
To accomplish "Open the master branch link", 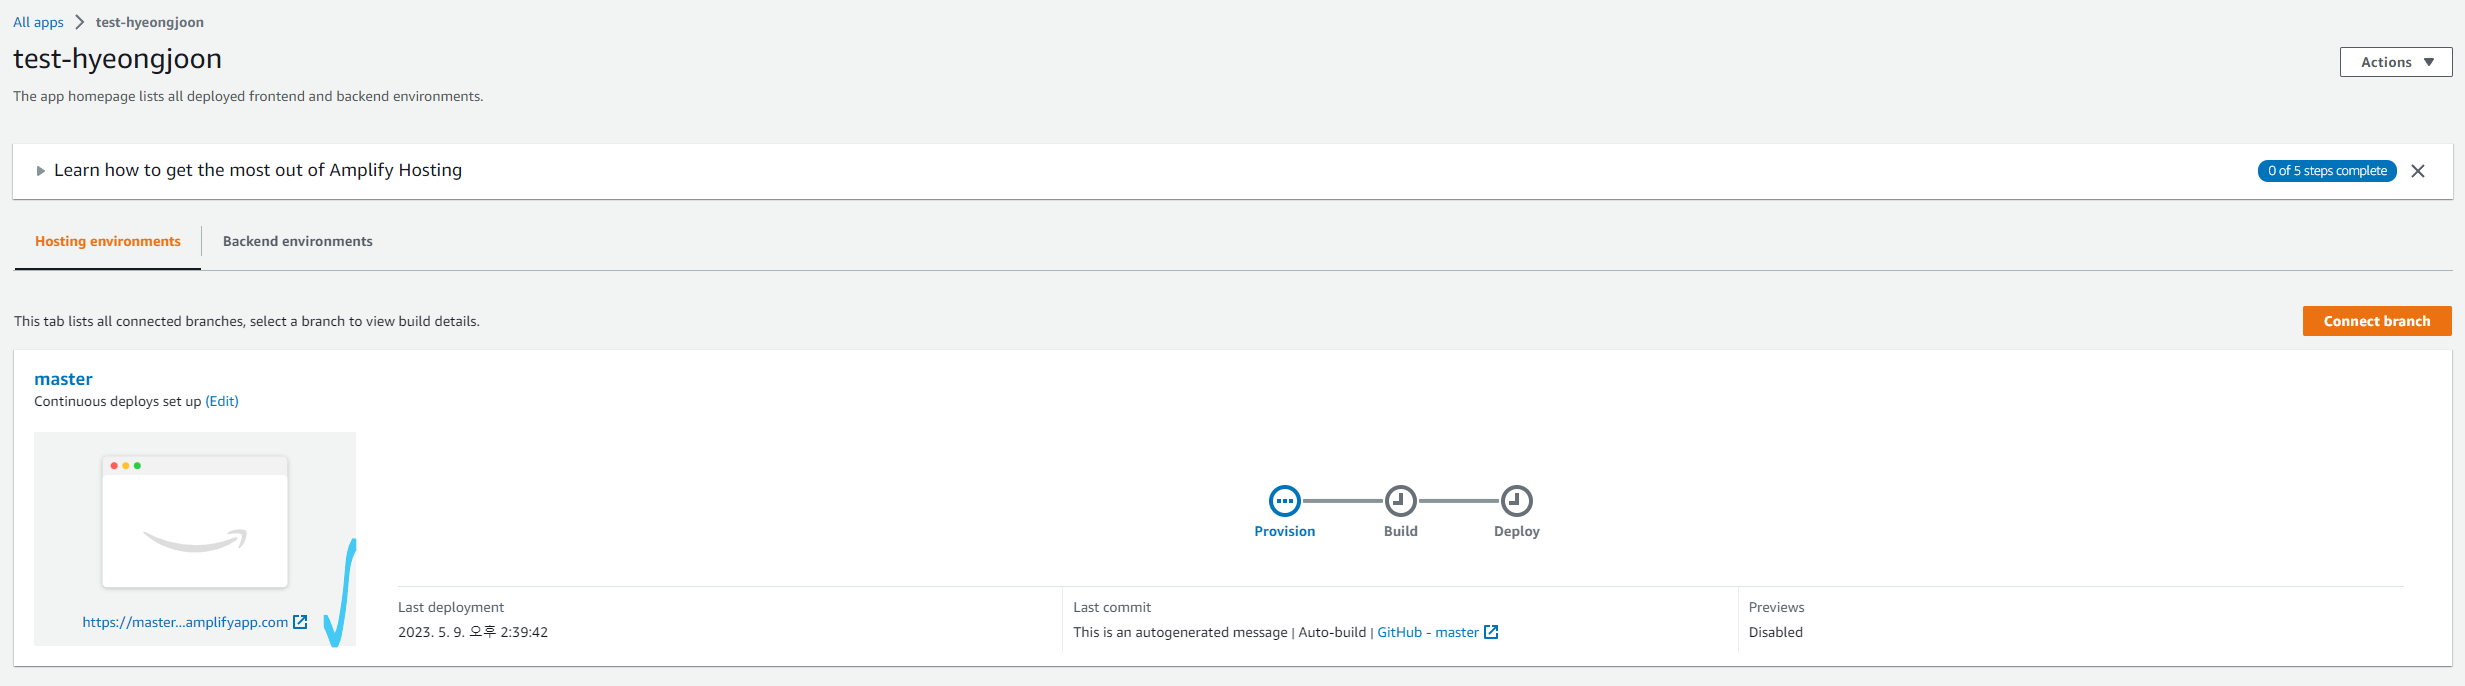I will click(x=63, y=379).
